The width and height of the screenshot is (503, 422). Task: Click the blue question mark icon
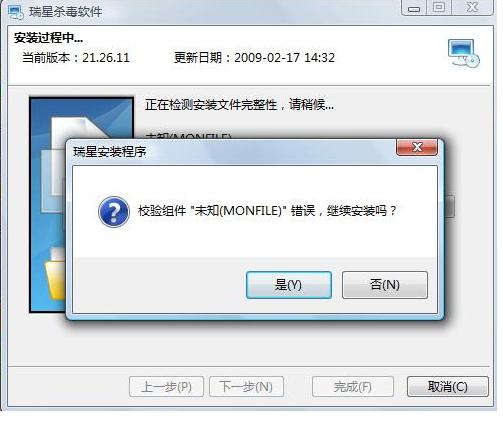coord(114,211)
